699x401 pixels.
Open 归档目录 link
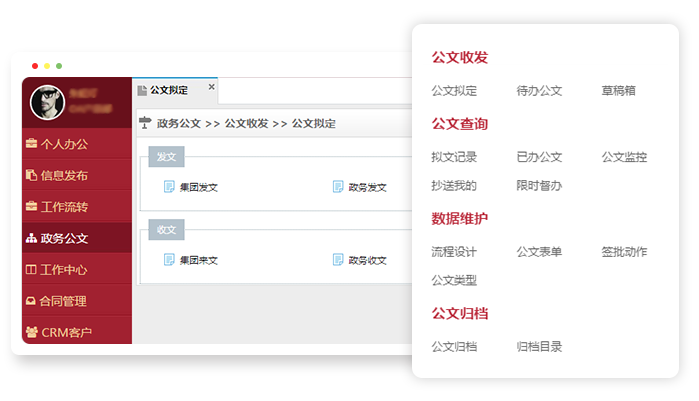click(x=539, y=347)
